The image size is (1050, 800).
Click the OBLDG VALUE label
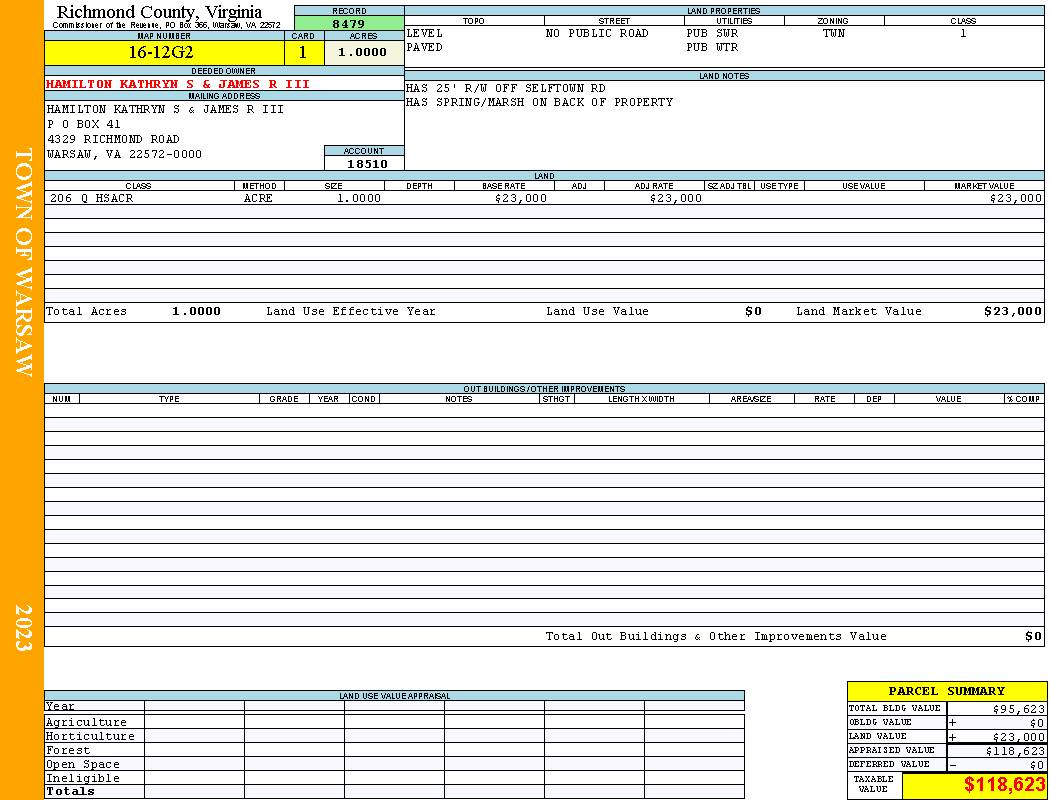pyautogui.click(x=880, y=722)
